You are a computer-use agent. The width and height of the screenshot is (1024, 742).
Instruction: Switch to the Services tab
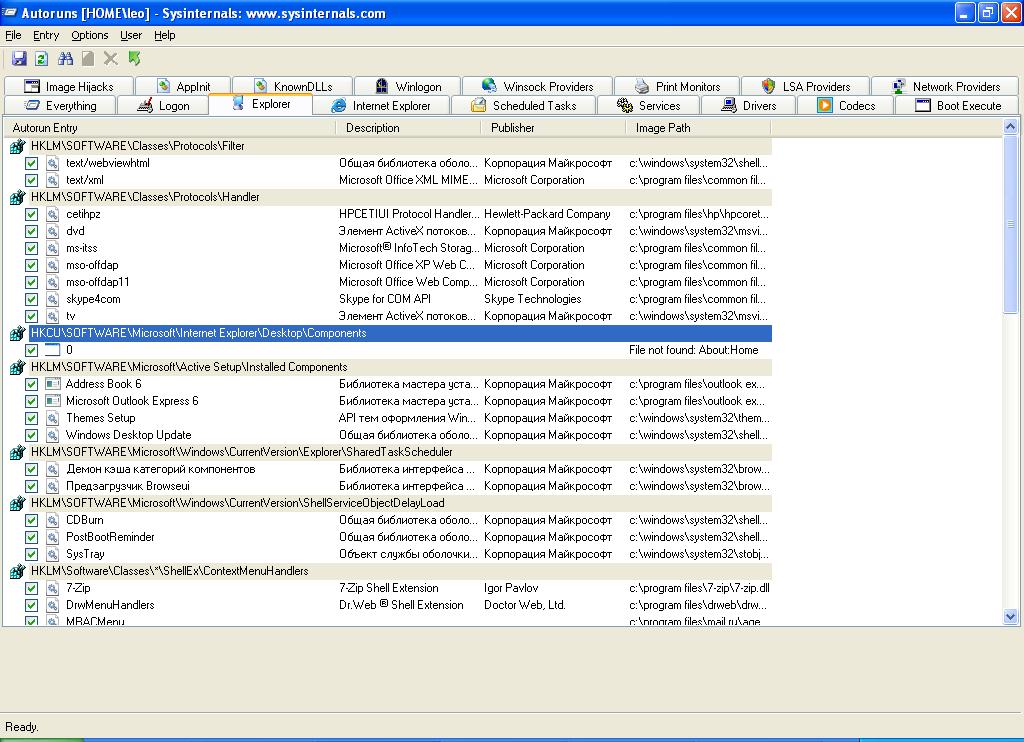coord(648,106)
